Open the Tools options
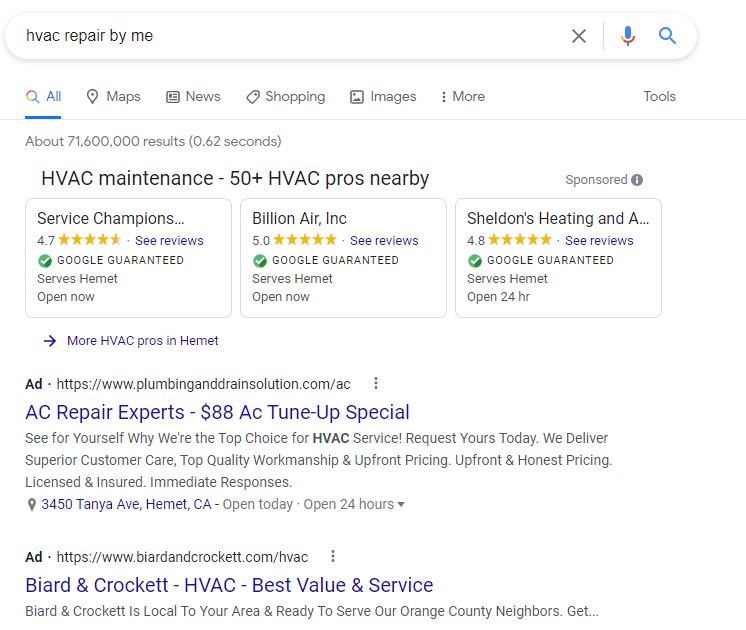The height and width of the screenshot is (630, 746). [659, 97]
